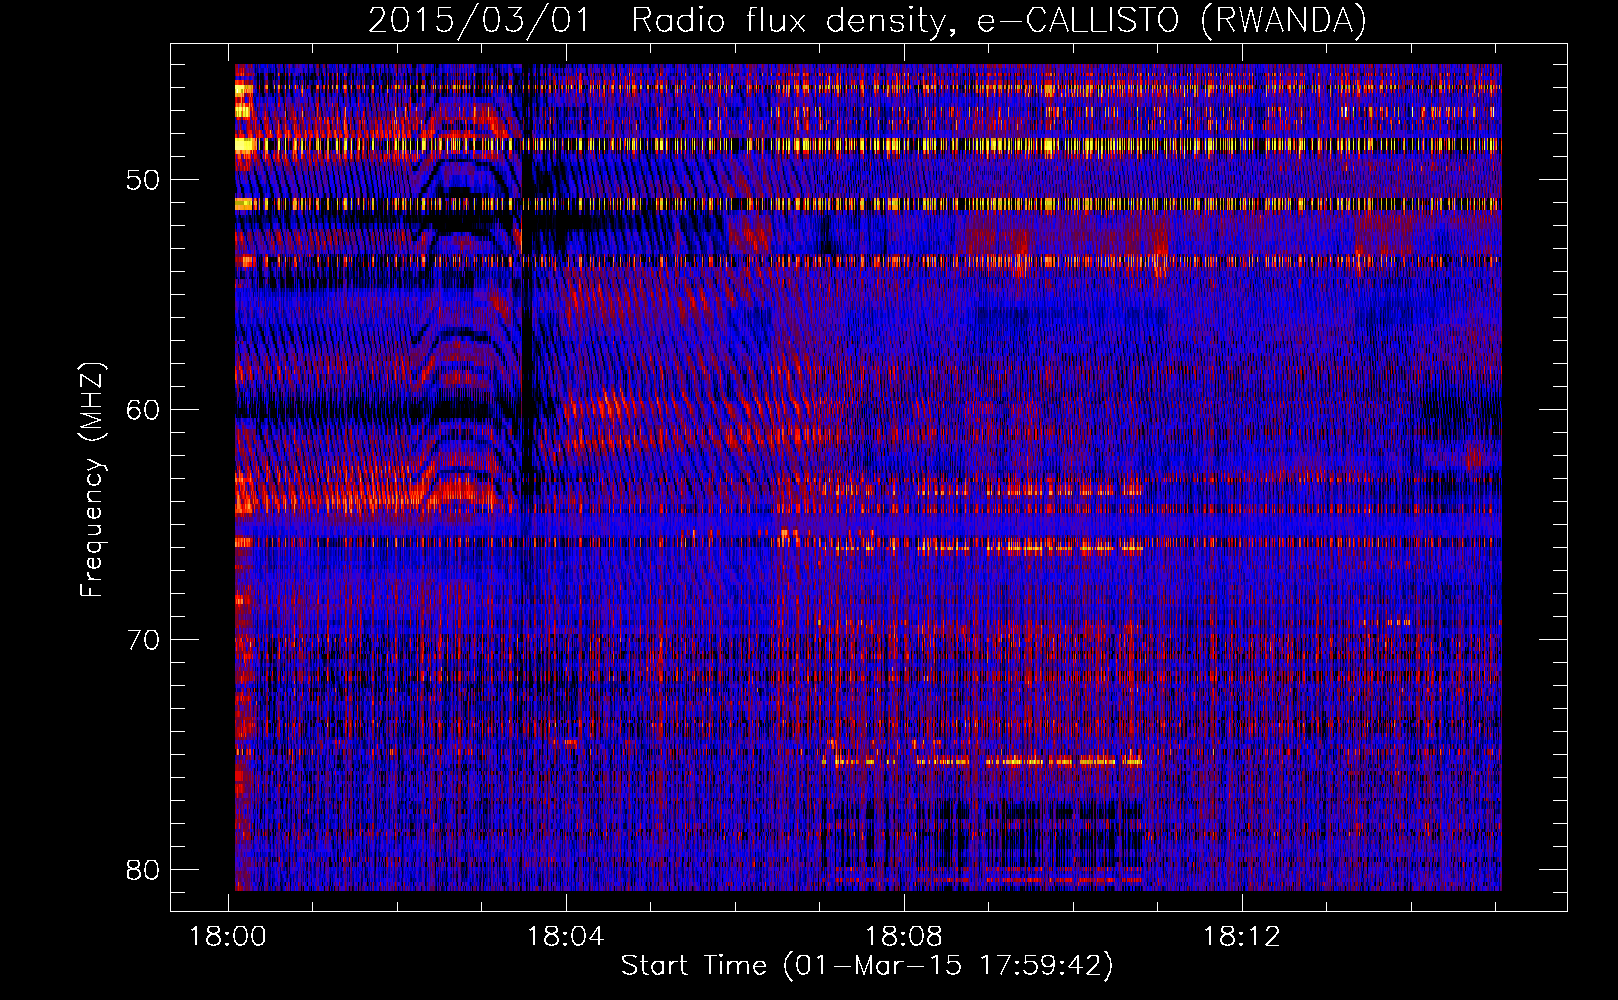1618x1000 pixels.
Task: Click the 60 frequency tick label
Action: 144,410
